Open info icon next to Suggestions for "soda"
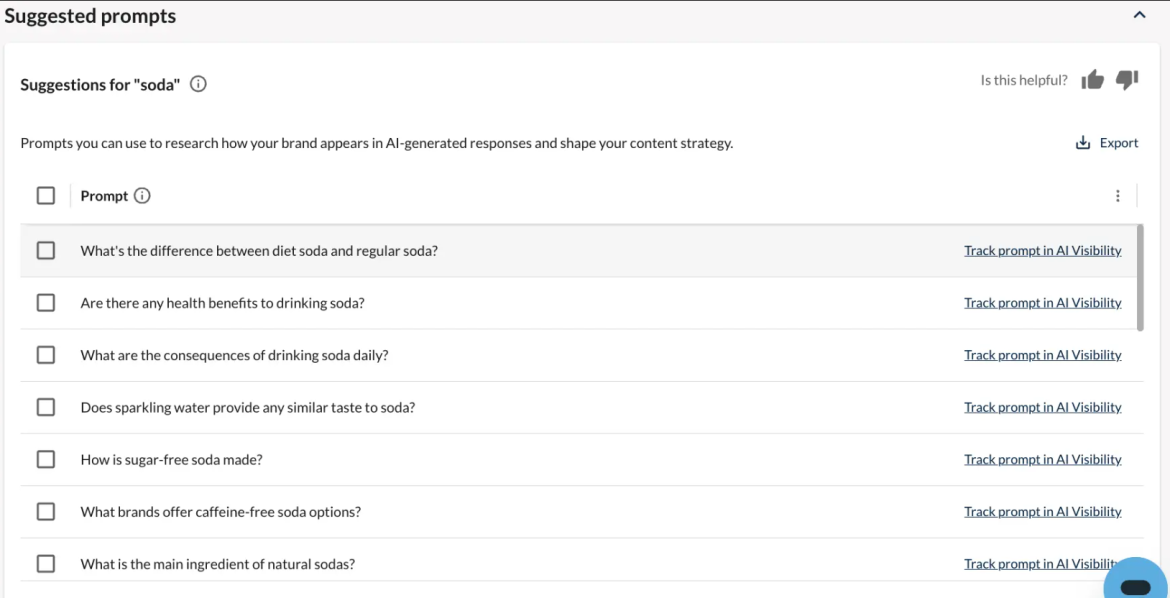This screenshot has height=598, width=1170. tap(198, 84)
